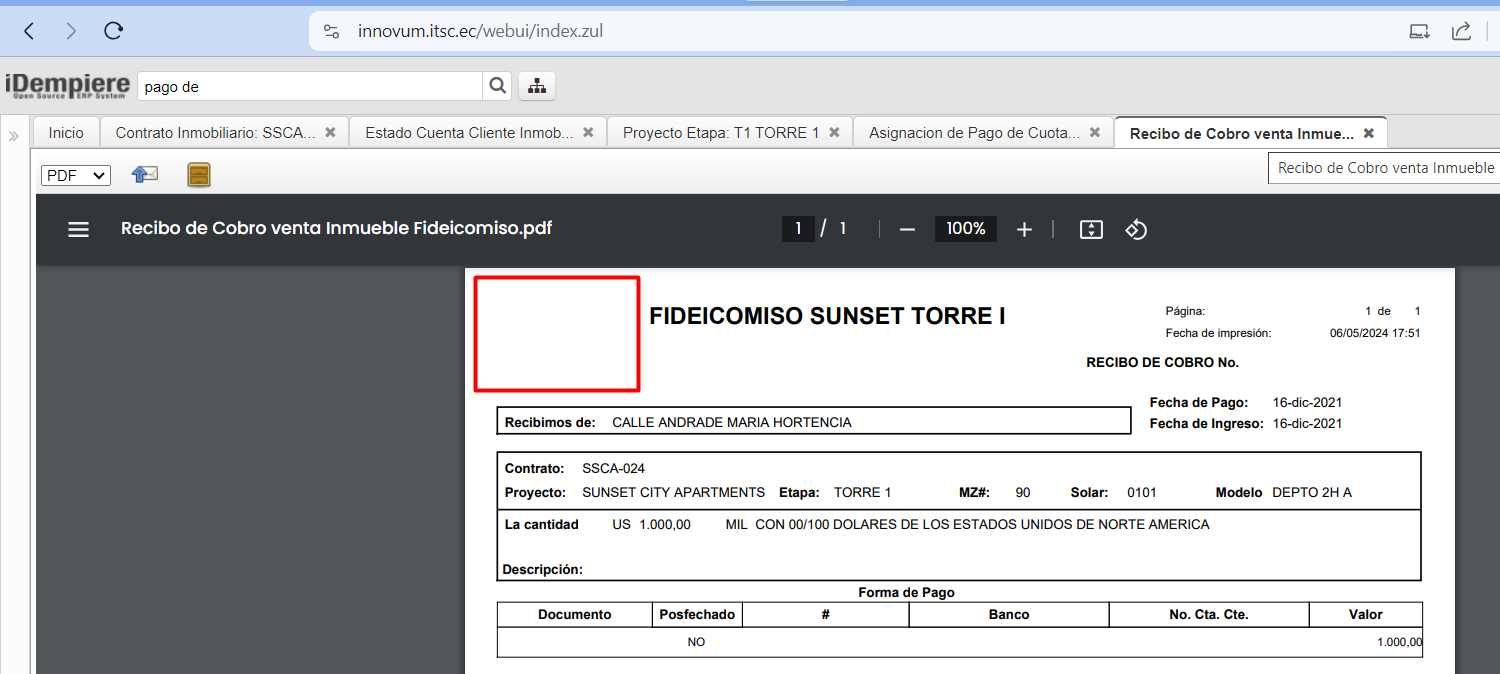Click the archive report icon
The width and height of the screenshot is (1500, 674).
point(199,175)
